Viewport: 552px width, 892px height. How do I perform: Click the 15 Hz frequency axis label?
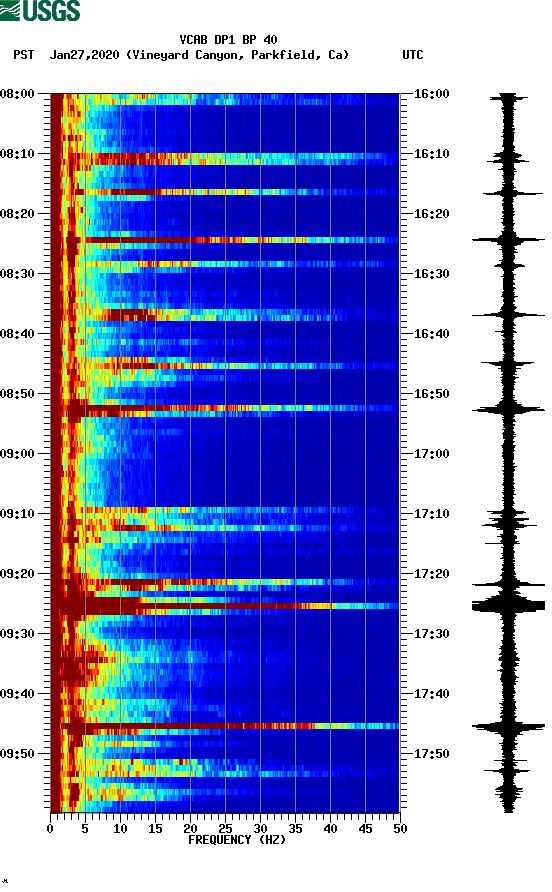tap(155, 829)
